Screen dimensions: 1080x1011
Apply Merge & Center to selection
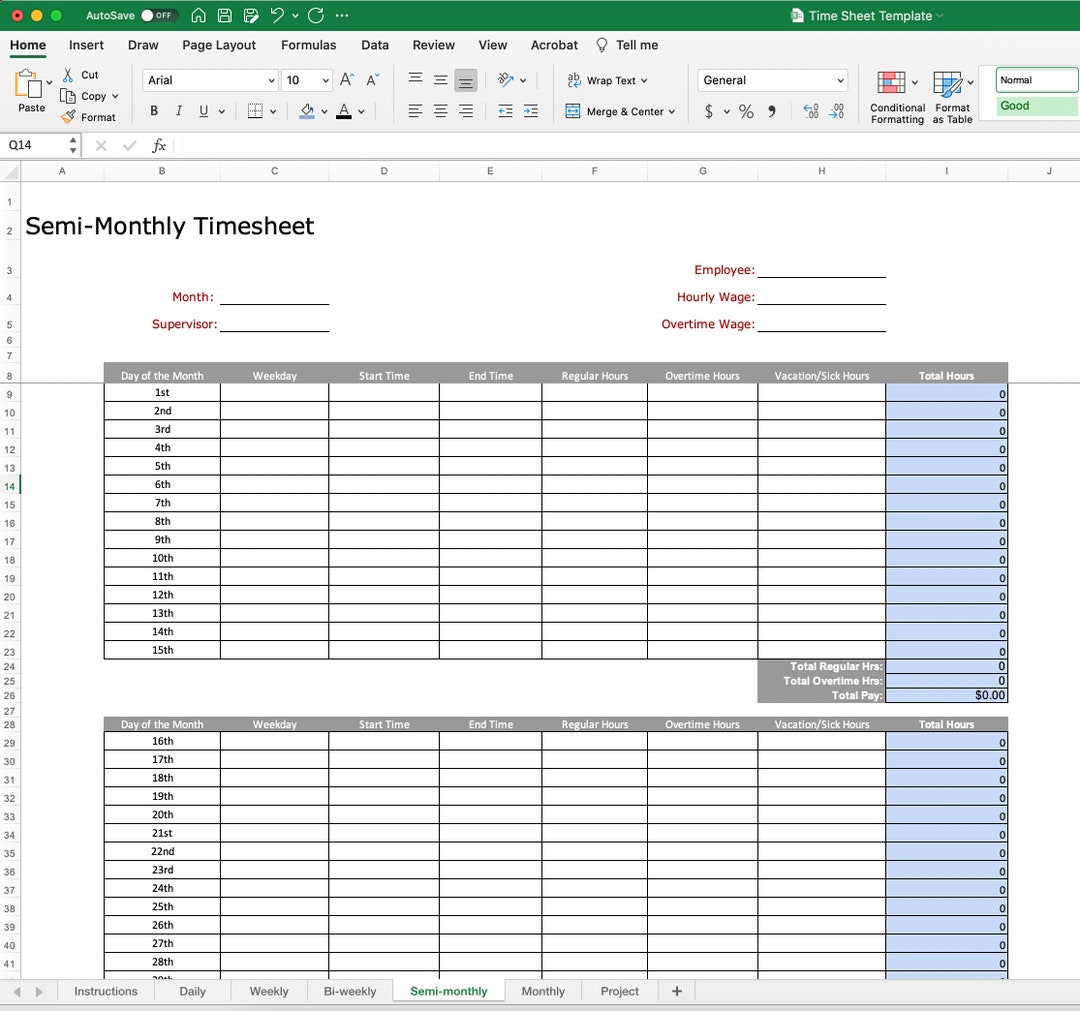click(x=620, y=111)
